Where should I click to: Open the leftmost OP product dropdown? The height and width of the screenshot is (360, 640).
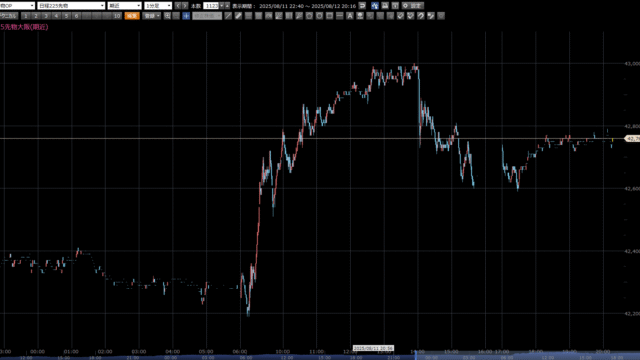17,6
